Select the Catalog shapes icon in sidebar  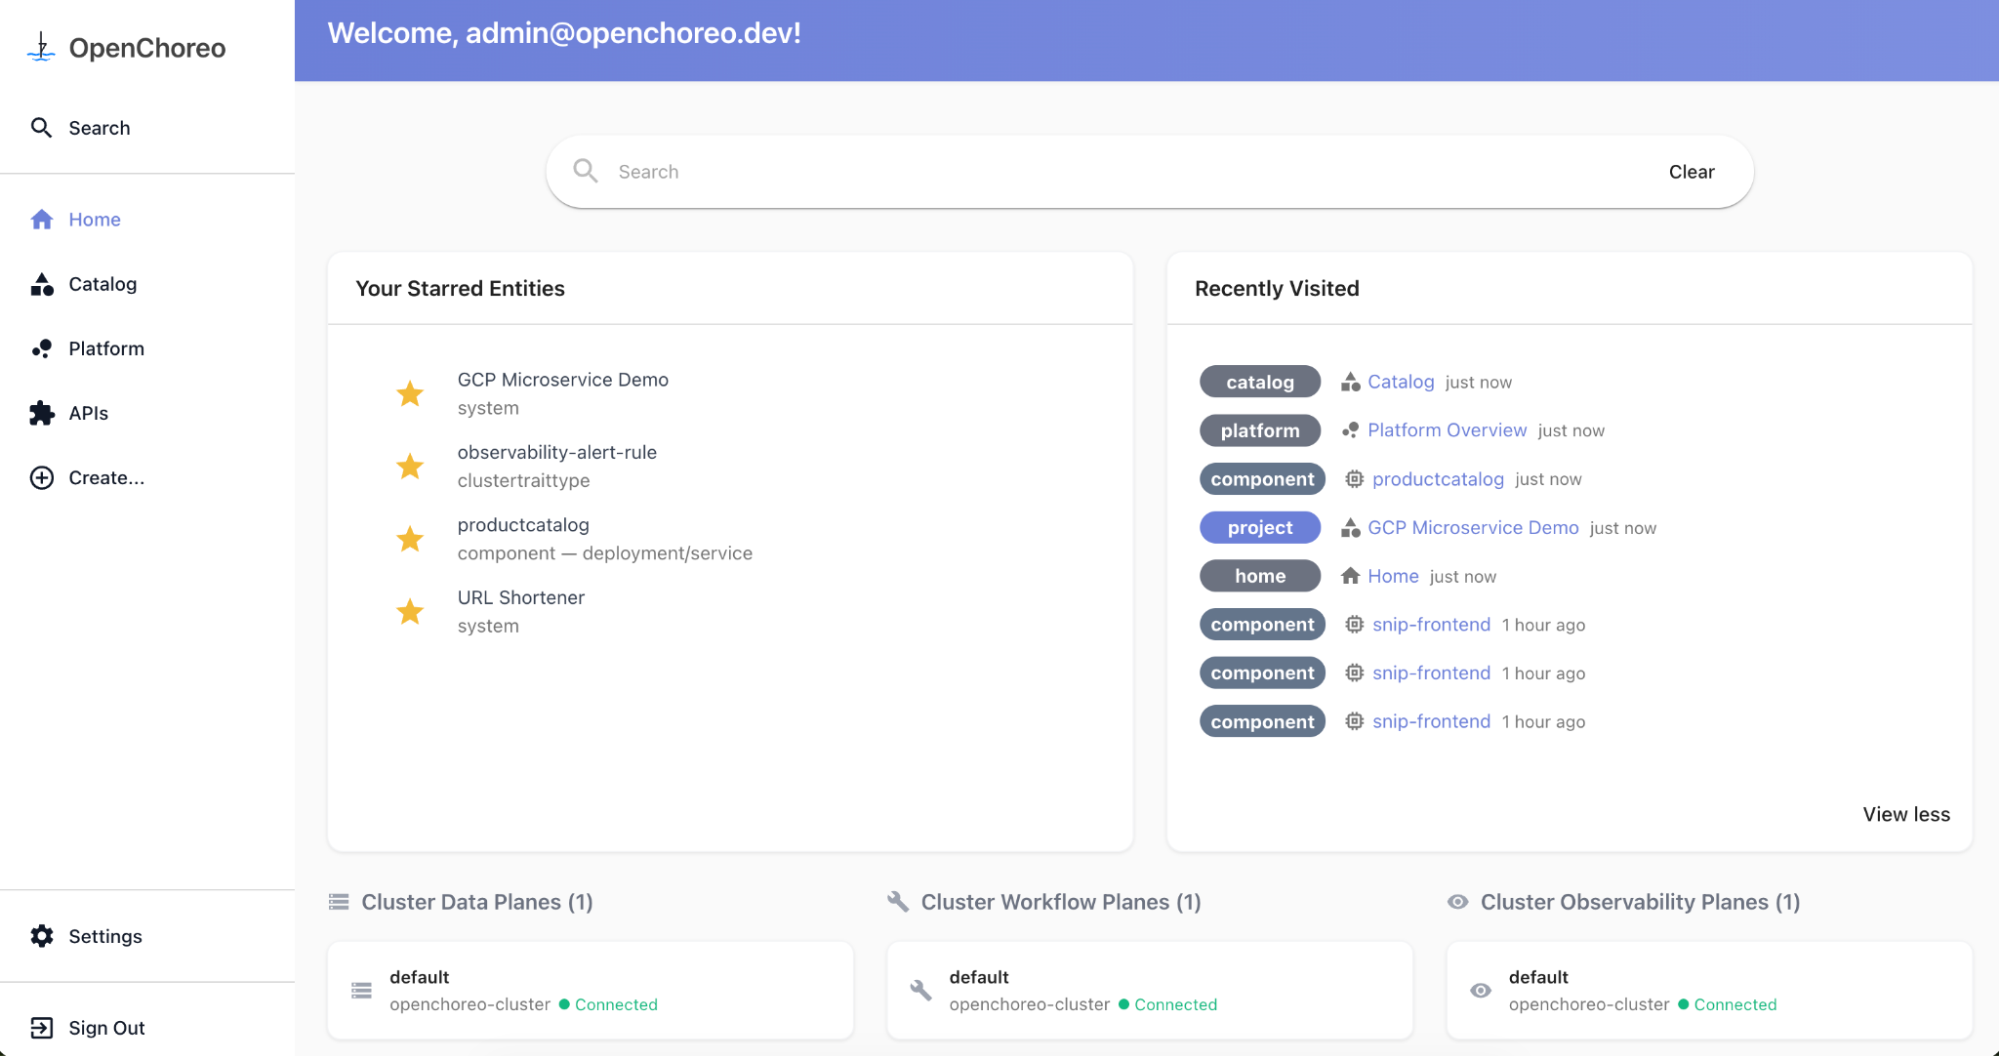[42, 284]
